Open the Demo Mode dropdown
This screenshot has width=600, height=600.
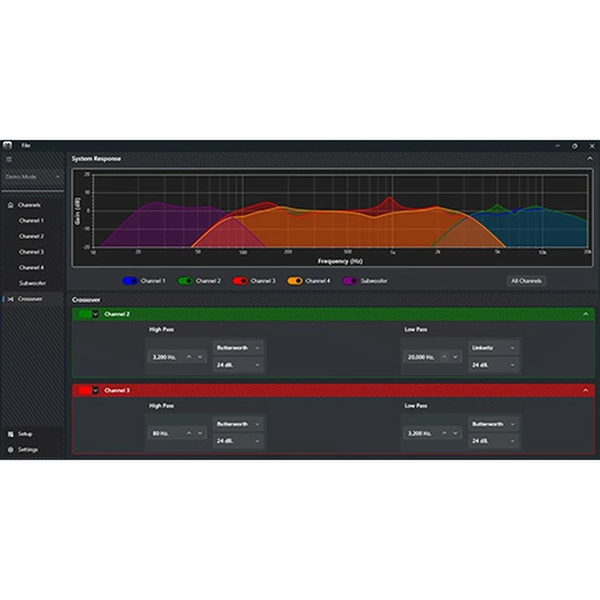(33, 178)
